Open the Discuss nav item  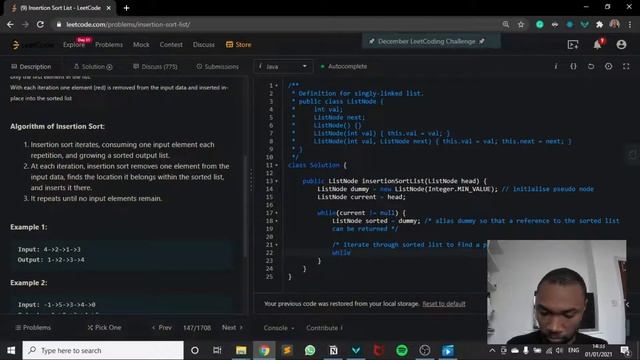pyautogui.click(x=204, y=44)
